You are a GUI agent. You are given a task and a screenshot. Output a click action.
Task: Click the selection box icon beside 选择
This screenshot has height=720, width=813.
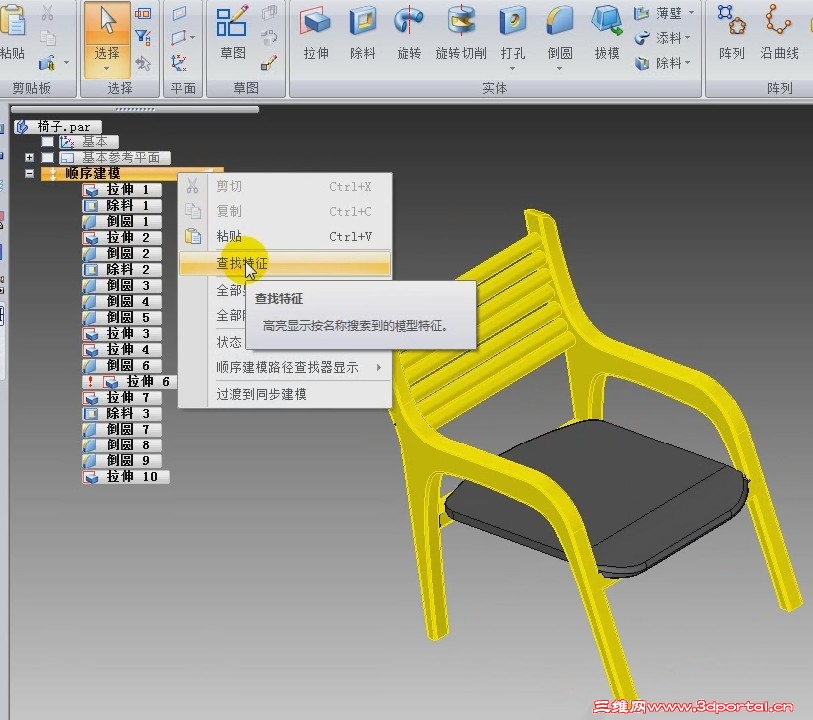(143, 13)
